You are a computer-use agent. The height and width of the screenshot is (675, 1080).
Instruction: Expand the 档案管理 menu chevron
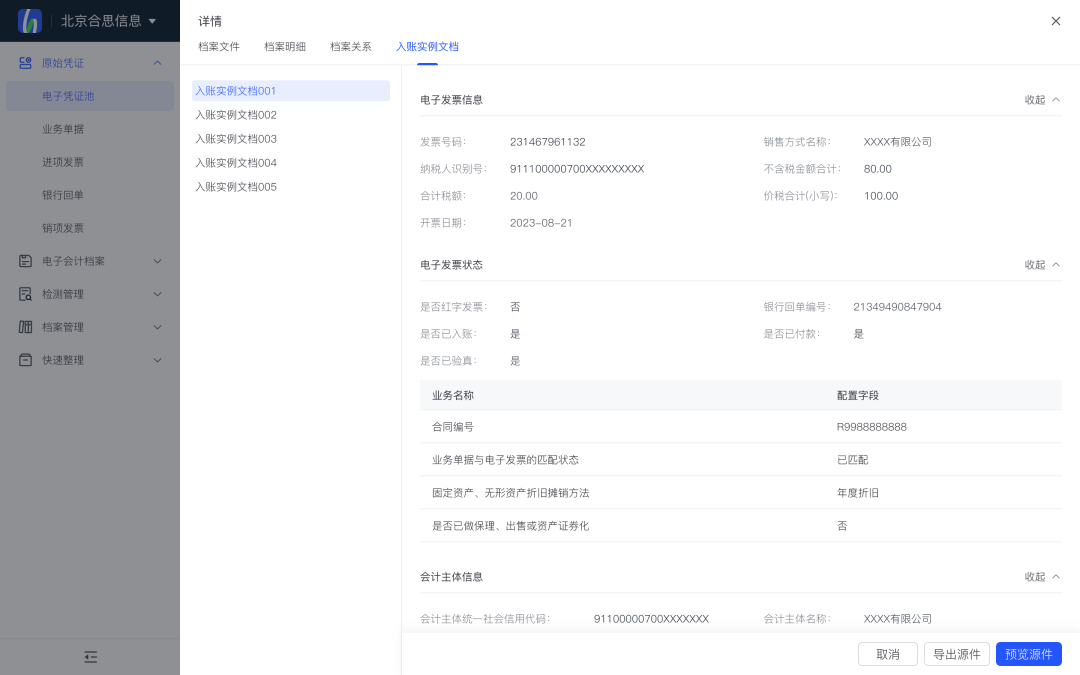(157, 327)
